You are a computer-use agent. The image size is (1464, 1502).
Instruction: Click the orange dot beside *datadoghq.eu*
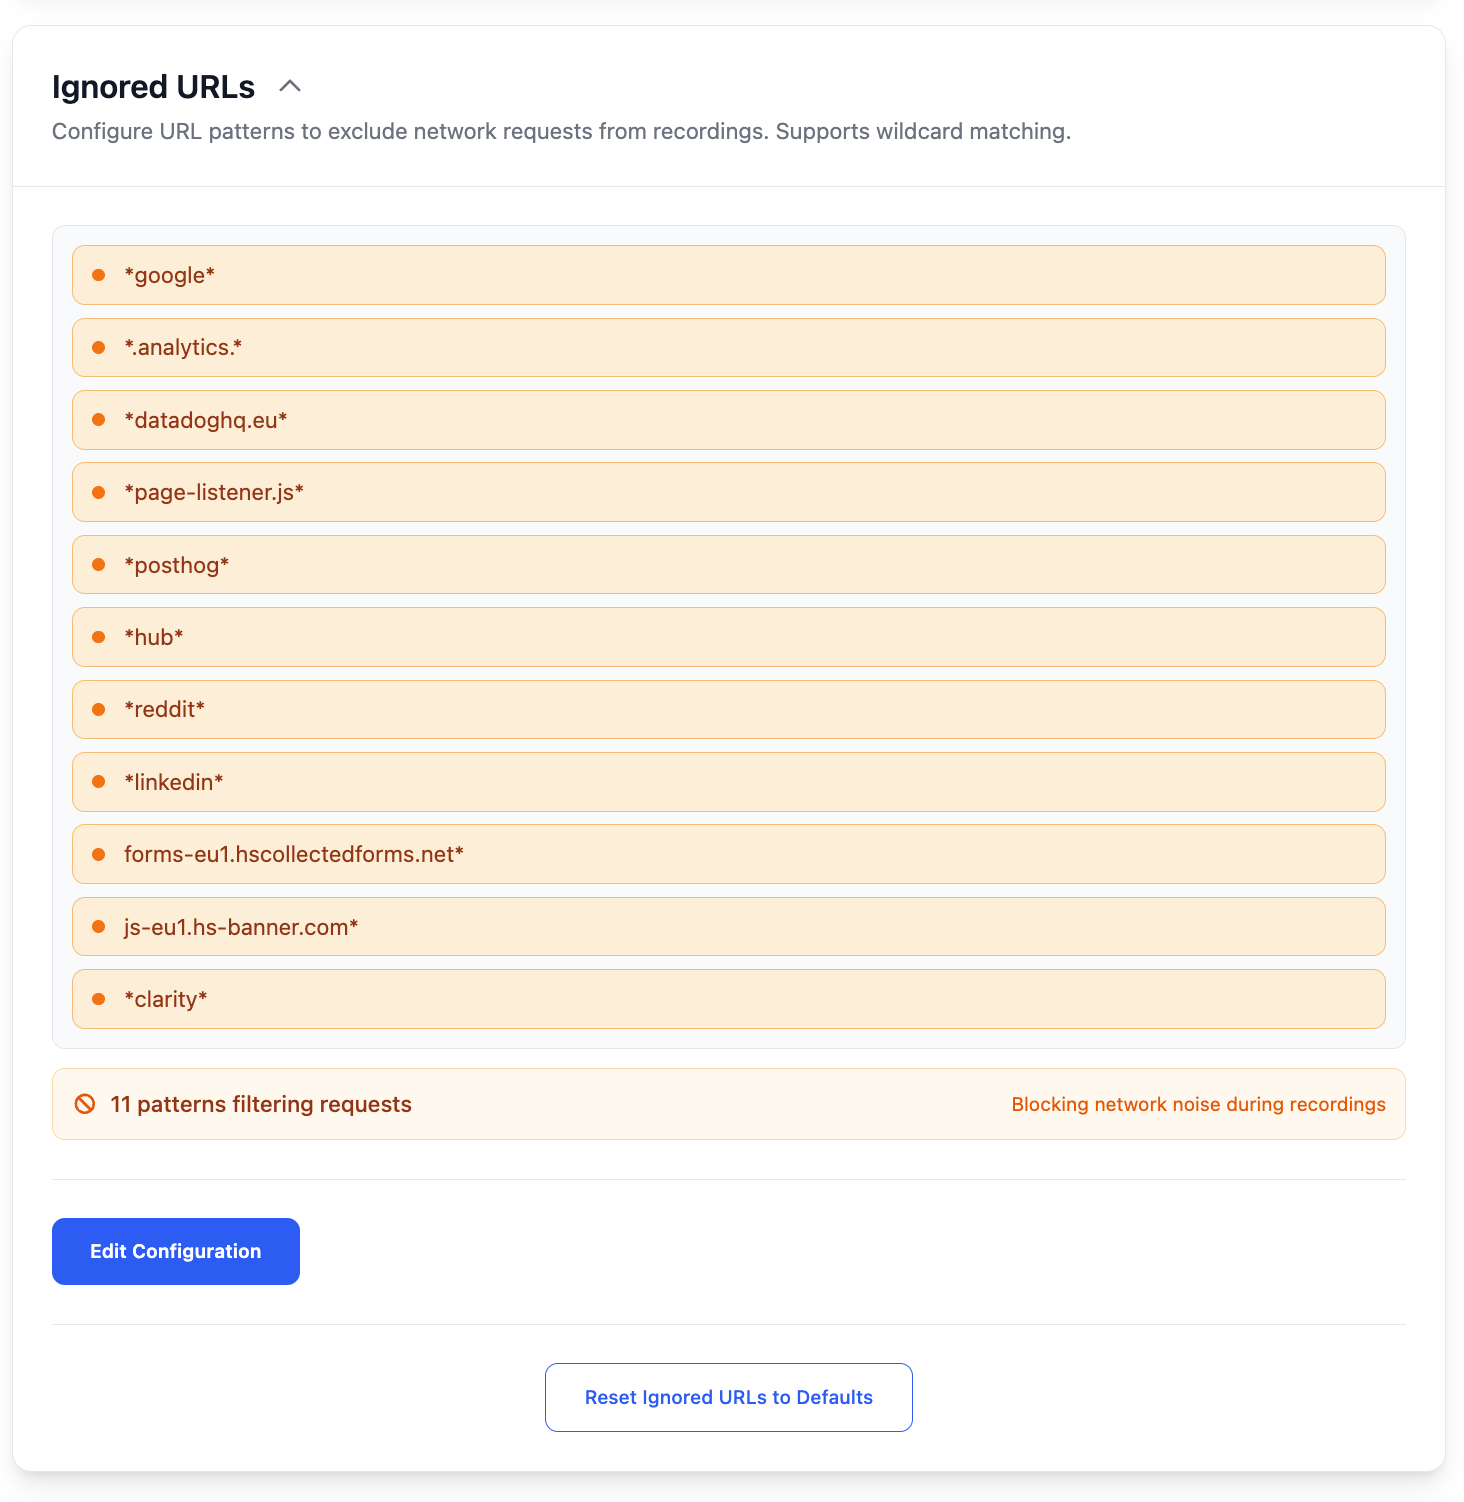(99, 420)
